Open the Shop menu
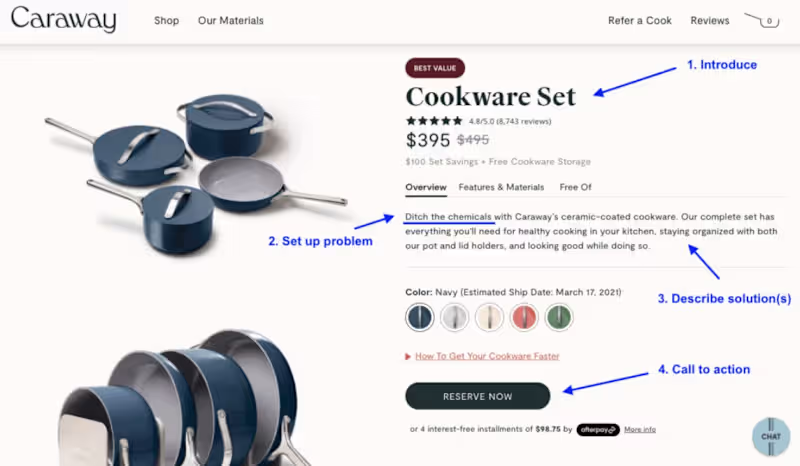The image size is (800, 466). 166,20
